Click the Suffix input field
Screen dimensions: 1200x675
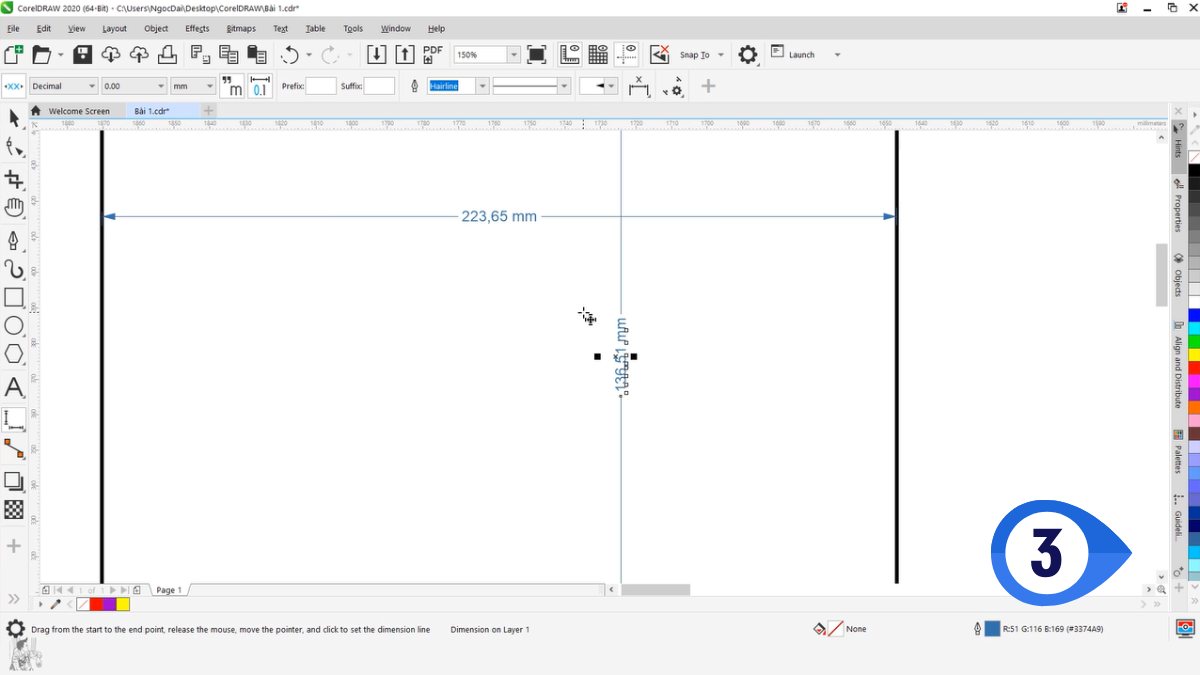pyautogui.click(x=380, y=86)
